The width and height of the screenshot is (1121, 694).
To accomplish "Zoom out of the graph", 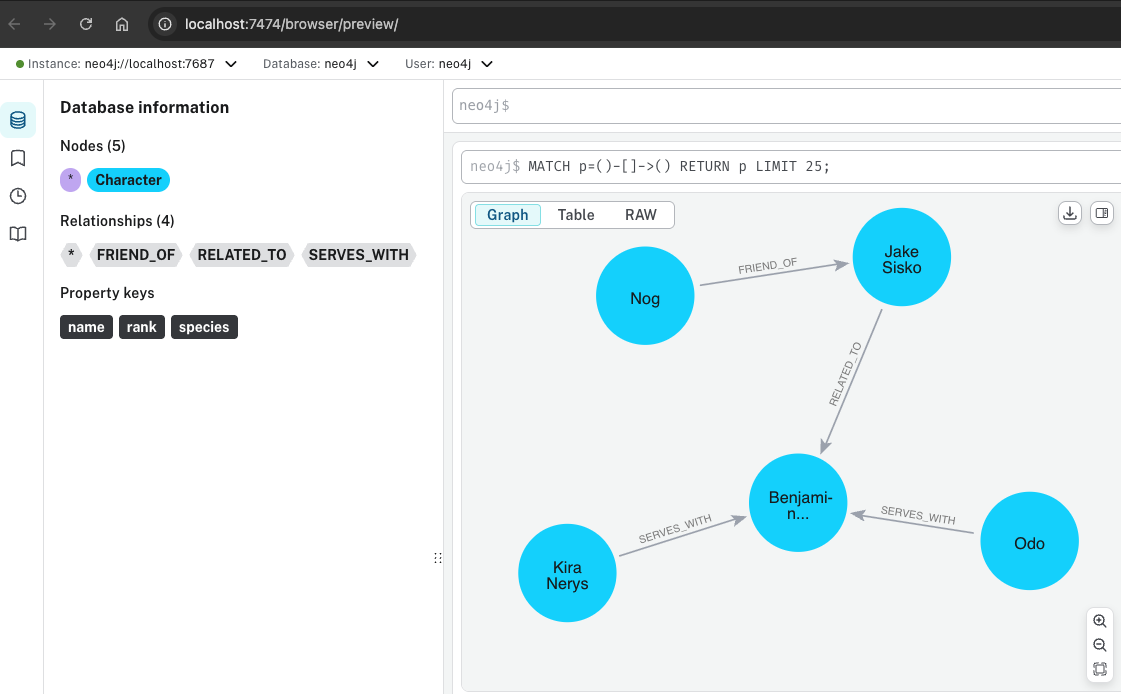I will [1100, 645].
